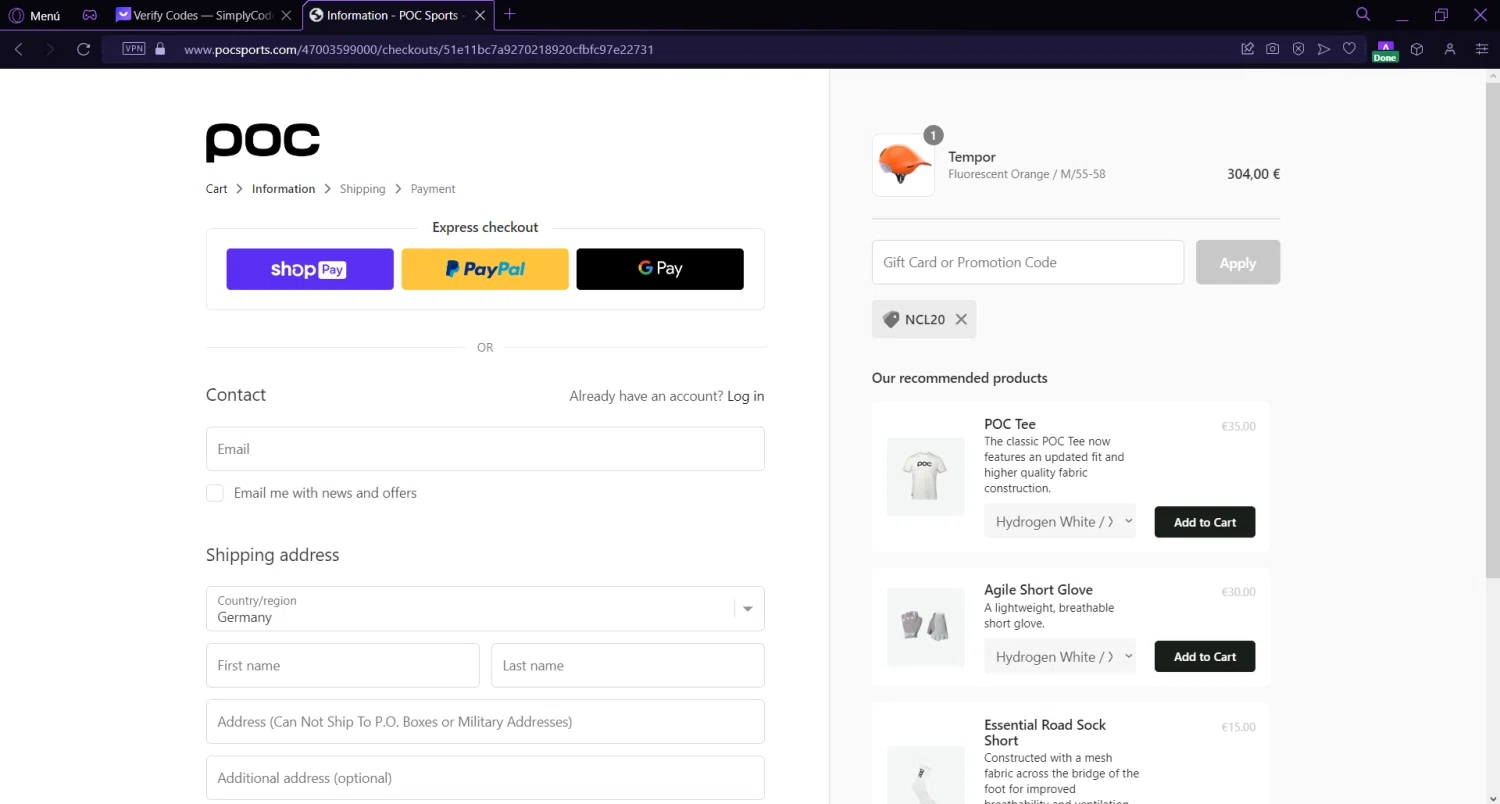This screenshot has height=804, width=1500.
Task: Click the Email input field
Action: [x=485, y=449]
